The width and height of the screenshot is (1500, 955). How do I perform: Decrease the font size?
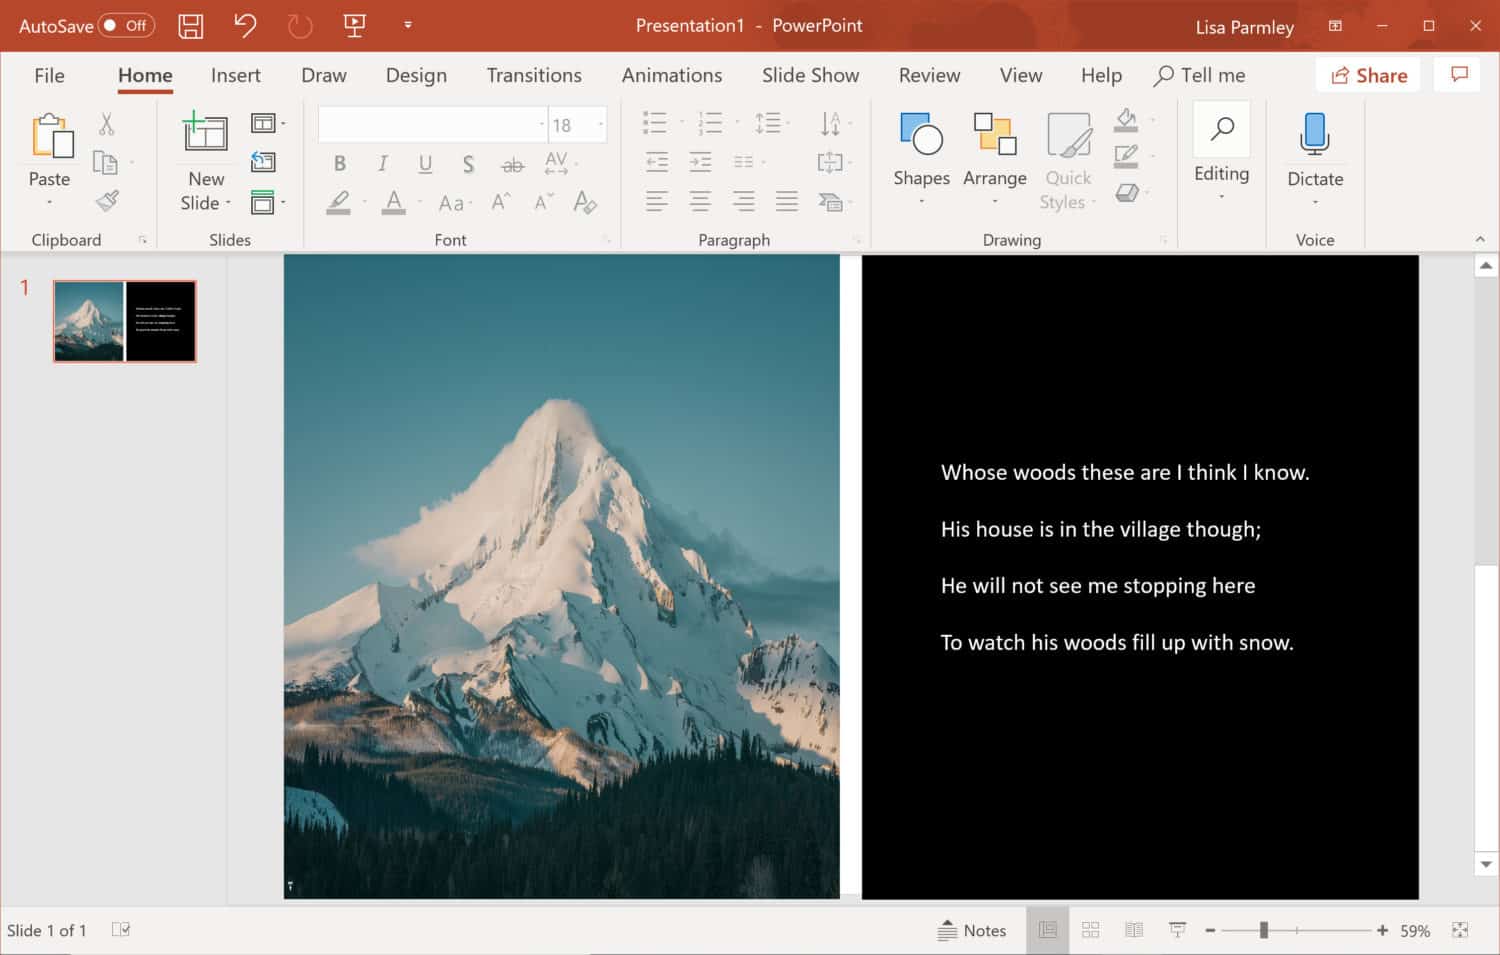click(x=543, y=202)
